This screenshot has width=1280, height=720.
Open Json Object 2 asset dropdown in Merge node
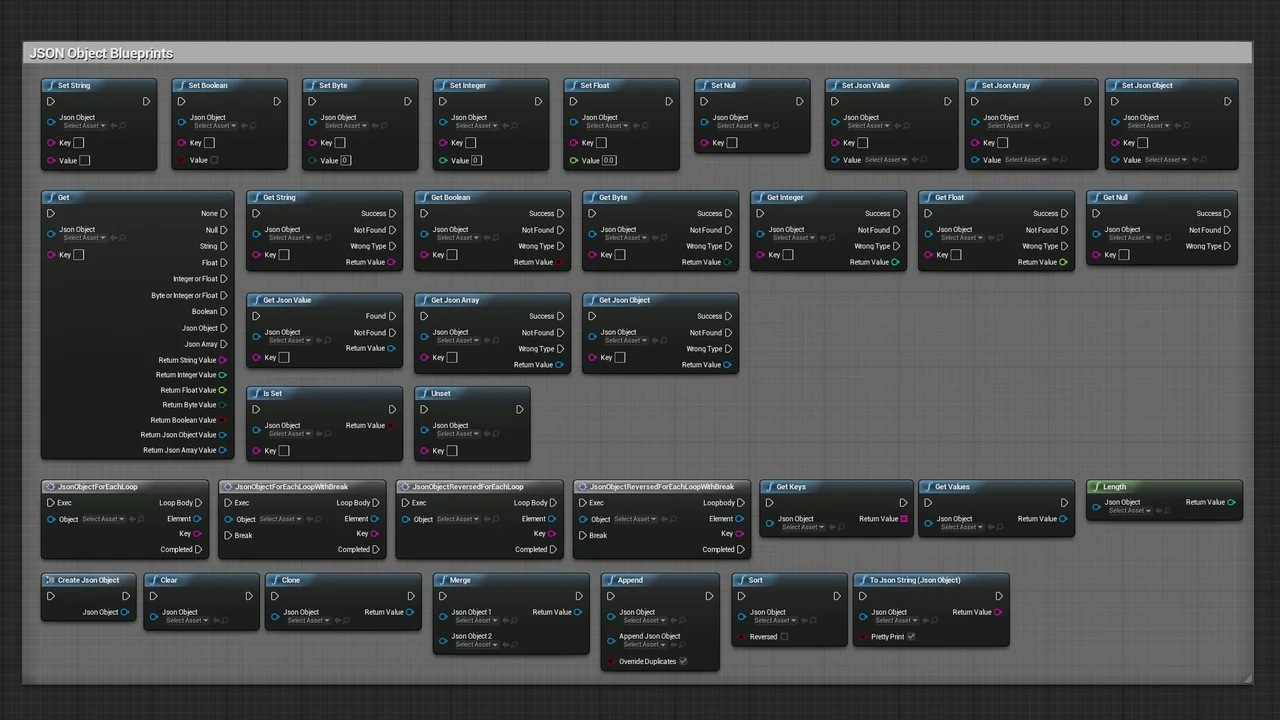coord(473,645)
